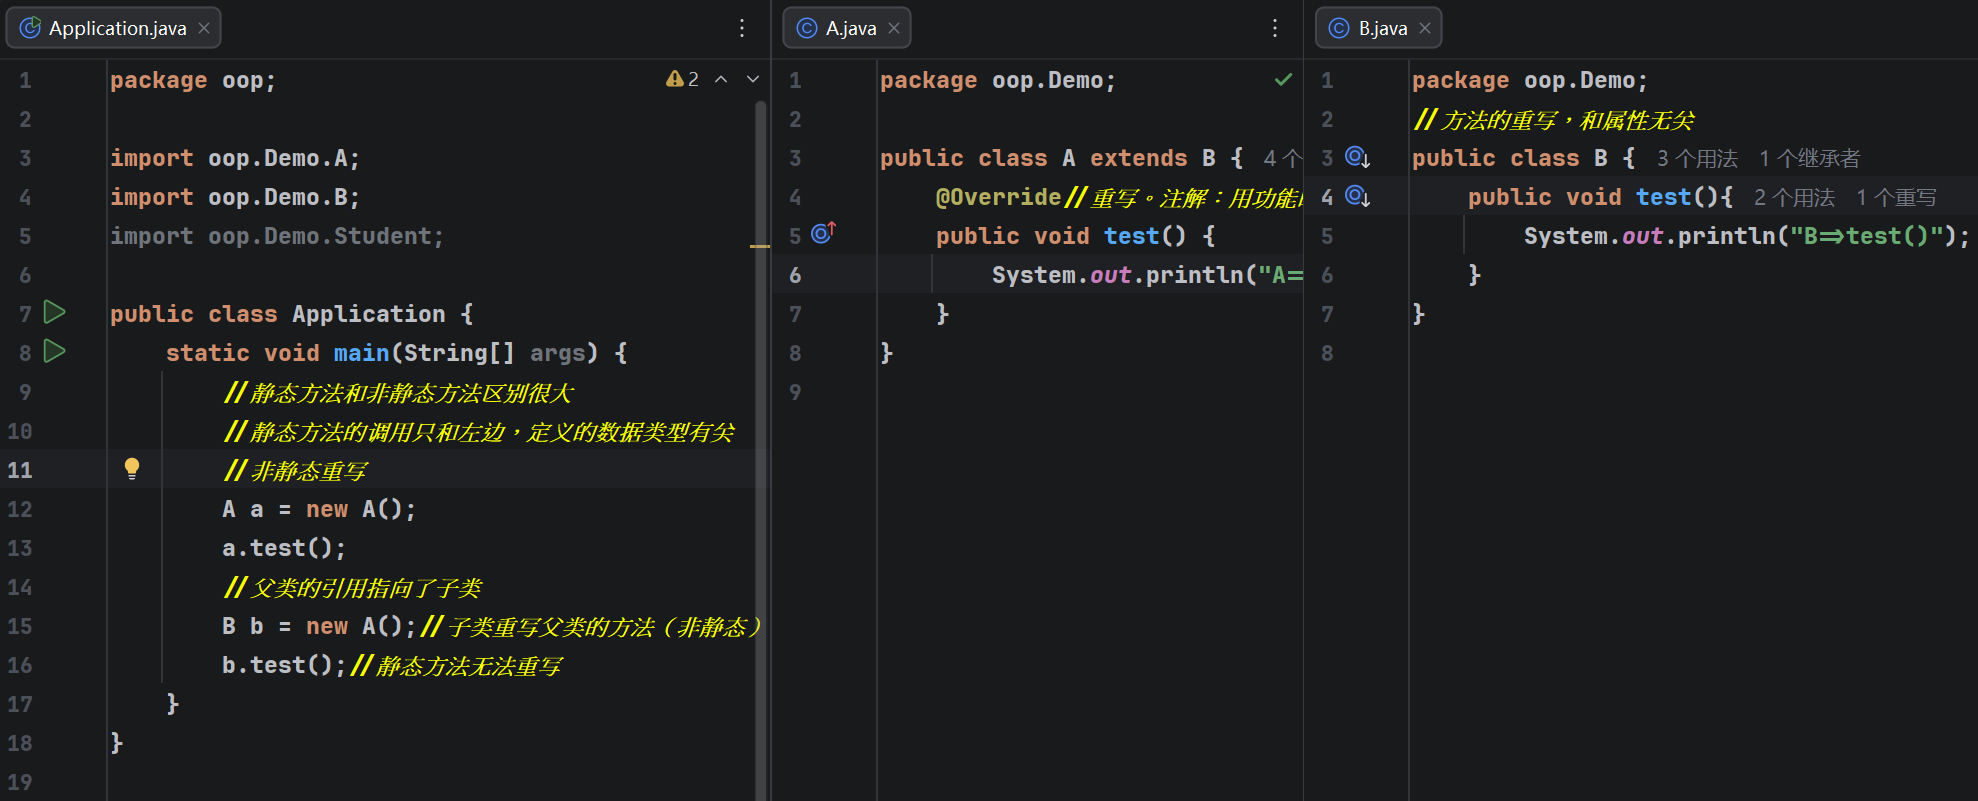Click the System.out.println line in A.java
The height and width of the screenshot is (801, 1978).
(1147, 275)
